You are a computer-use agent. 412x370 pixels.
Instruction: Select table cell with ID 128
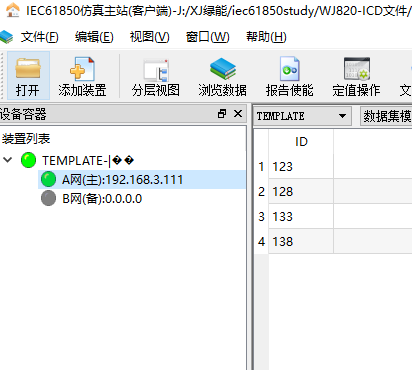301,191
